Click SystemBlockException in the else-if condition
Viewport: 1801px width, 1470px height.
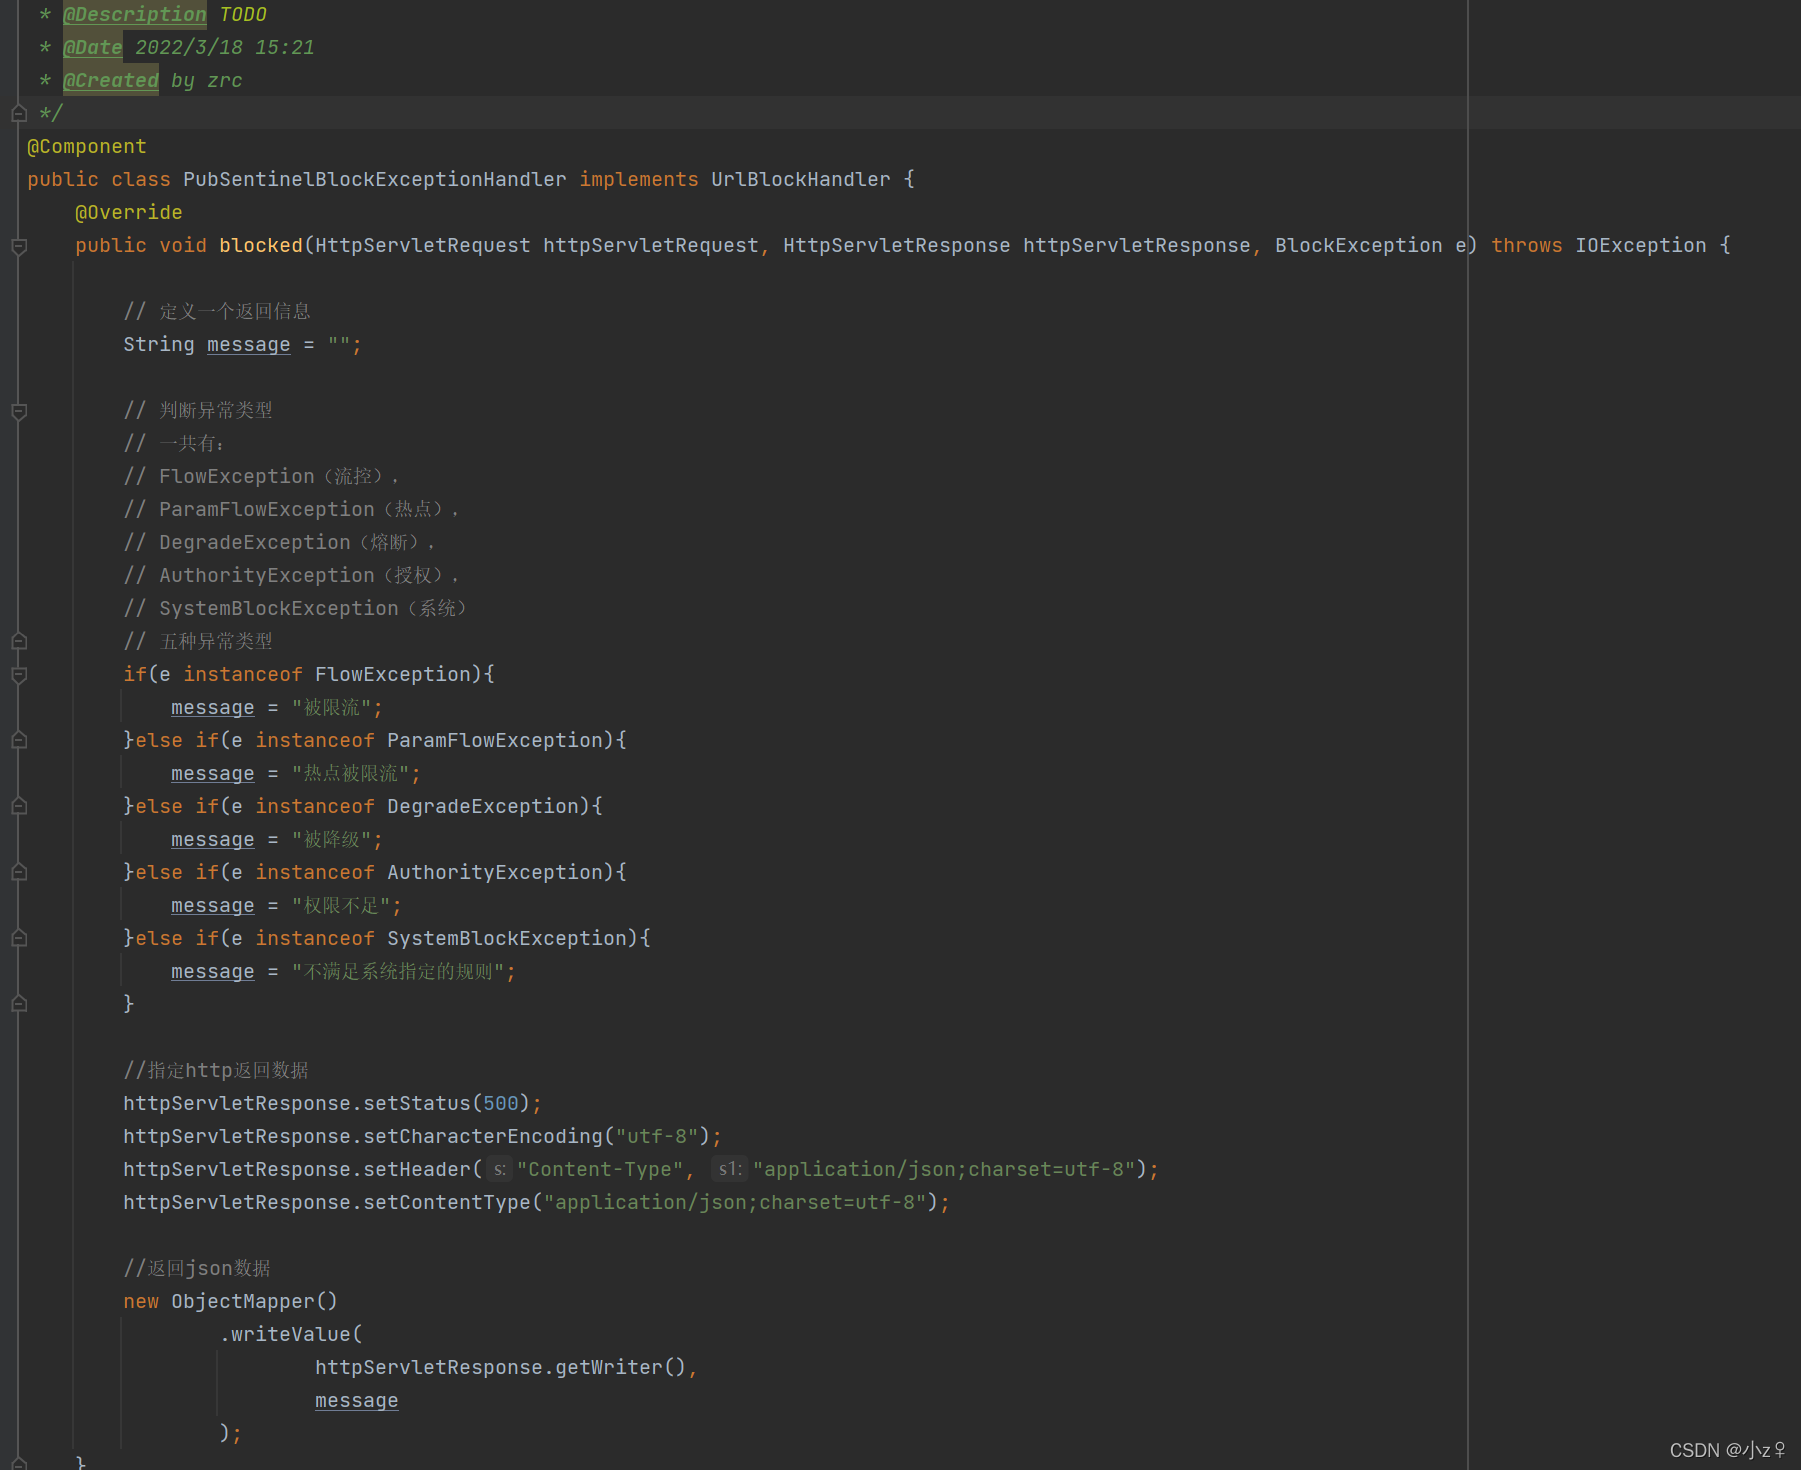point(507,939)
